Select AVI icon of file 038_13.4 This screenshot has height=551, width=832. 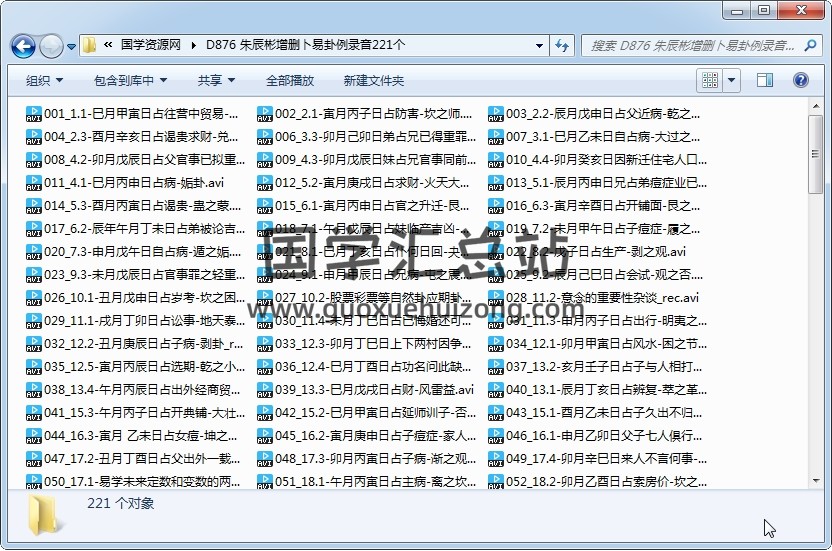[x=33, y=391]
